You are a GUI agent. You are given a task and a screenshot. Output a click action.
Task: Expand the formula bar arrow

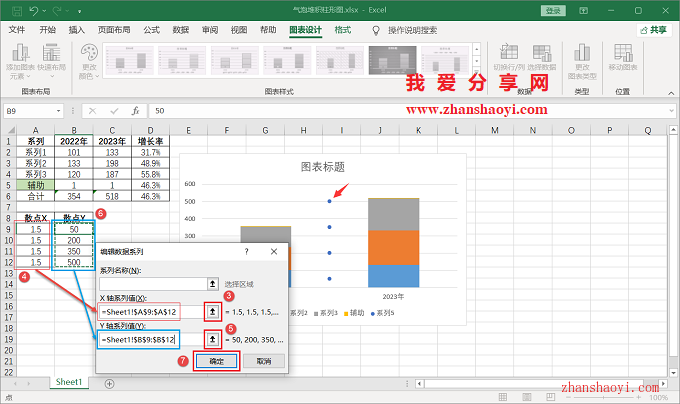671,111
